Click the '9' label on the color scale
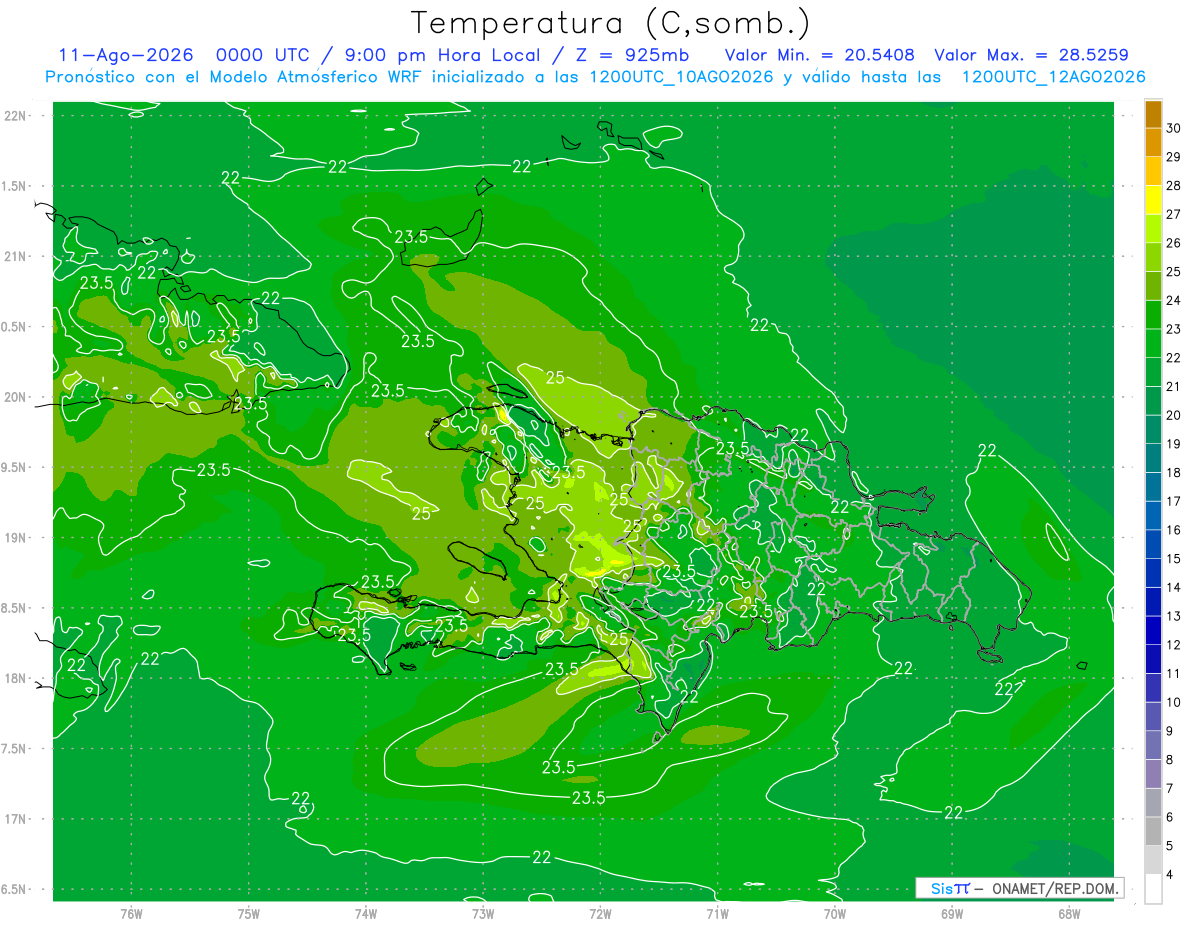1200x927 pixels. point(1170,731)
